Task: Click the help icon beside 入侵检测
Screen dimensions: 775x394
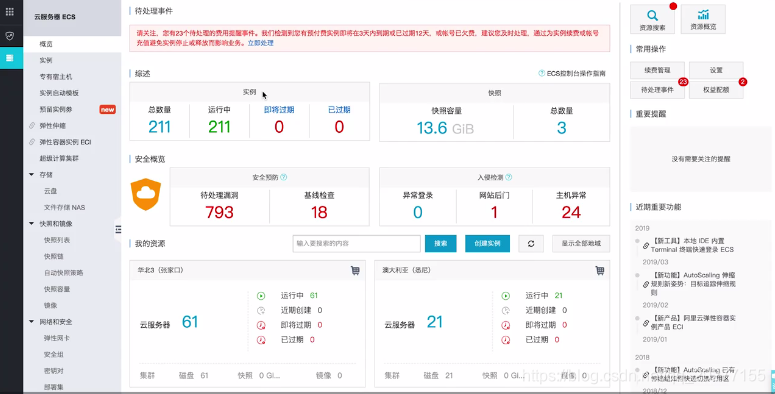Action: click(x=509, y=177)
